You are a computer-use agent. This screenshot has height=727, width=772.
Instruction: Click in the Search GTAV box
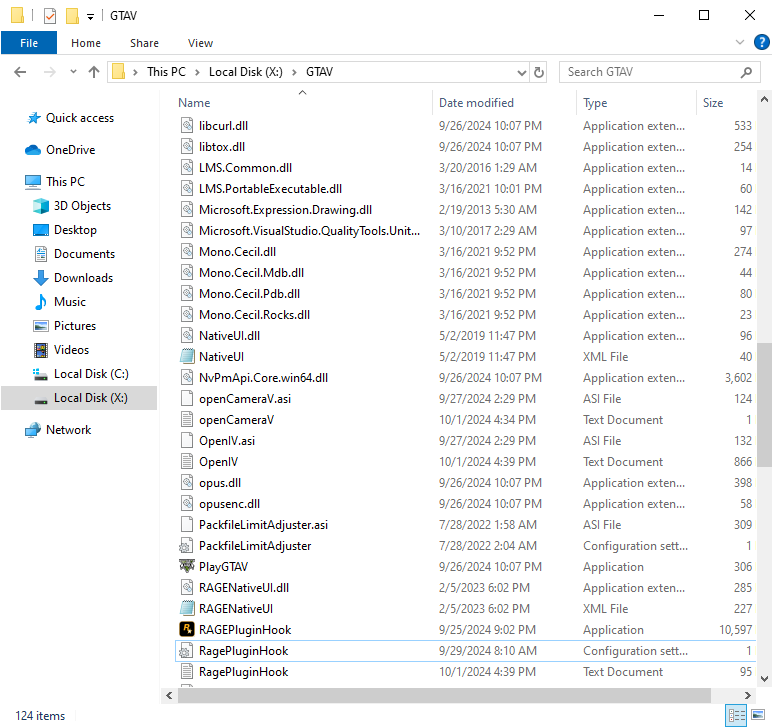650,72
